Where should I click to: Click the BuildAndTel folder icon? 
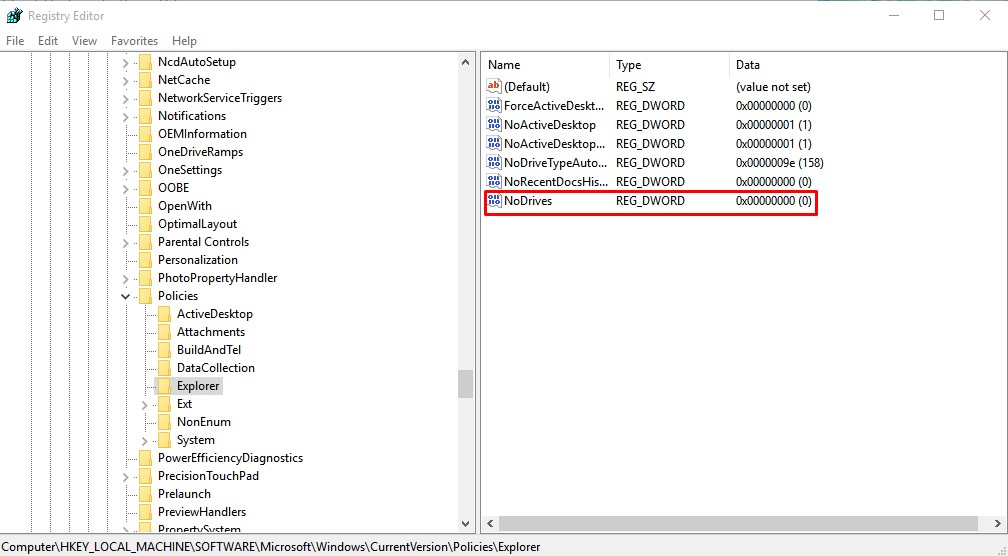click(x=165, y=350)
